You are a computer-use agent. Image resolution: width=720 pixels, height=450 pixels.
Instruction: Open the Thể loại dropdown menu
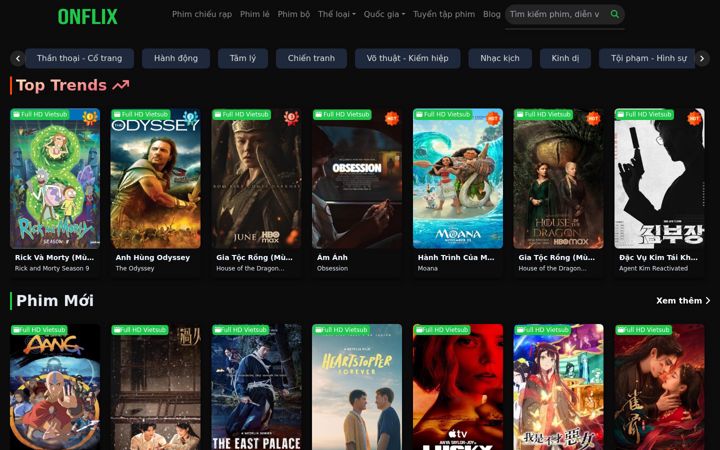337,14
